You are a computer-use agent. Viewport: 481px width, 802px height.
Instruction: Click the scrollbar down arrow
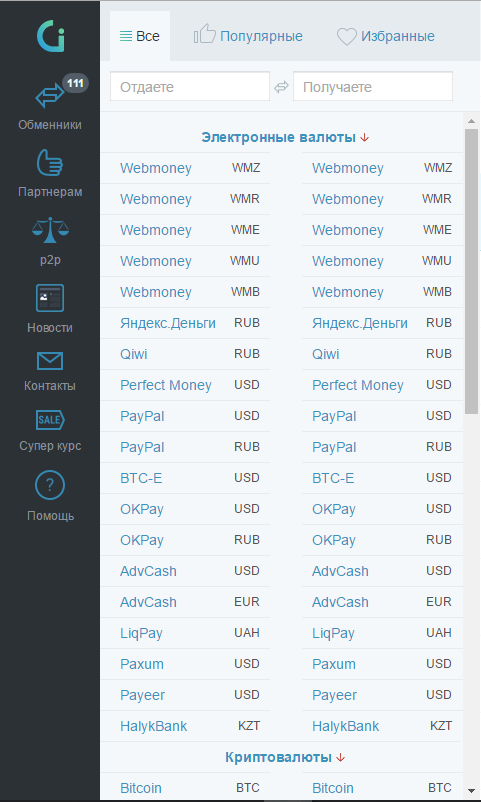coord(471,791)
